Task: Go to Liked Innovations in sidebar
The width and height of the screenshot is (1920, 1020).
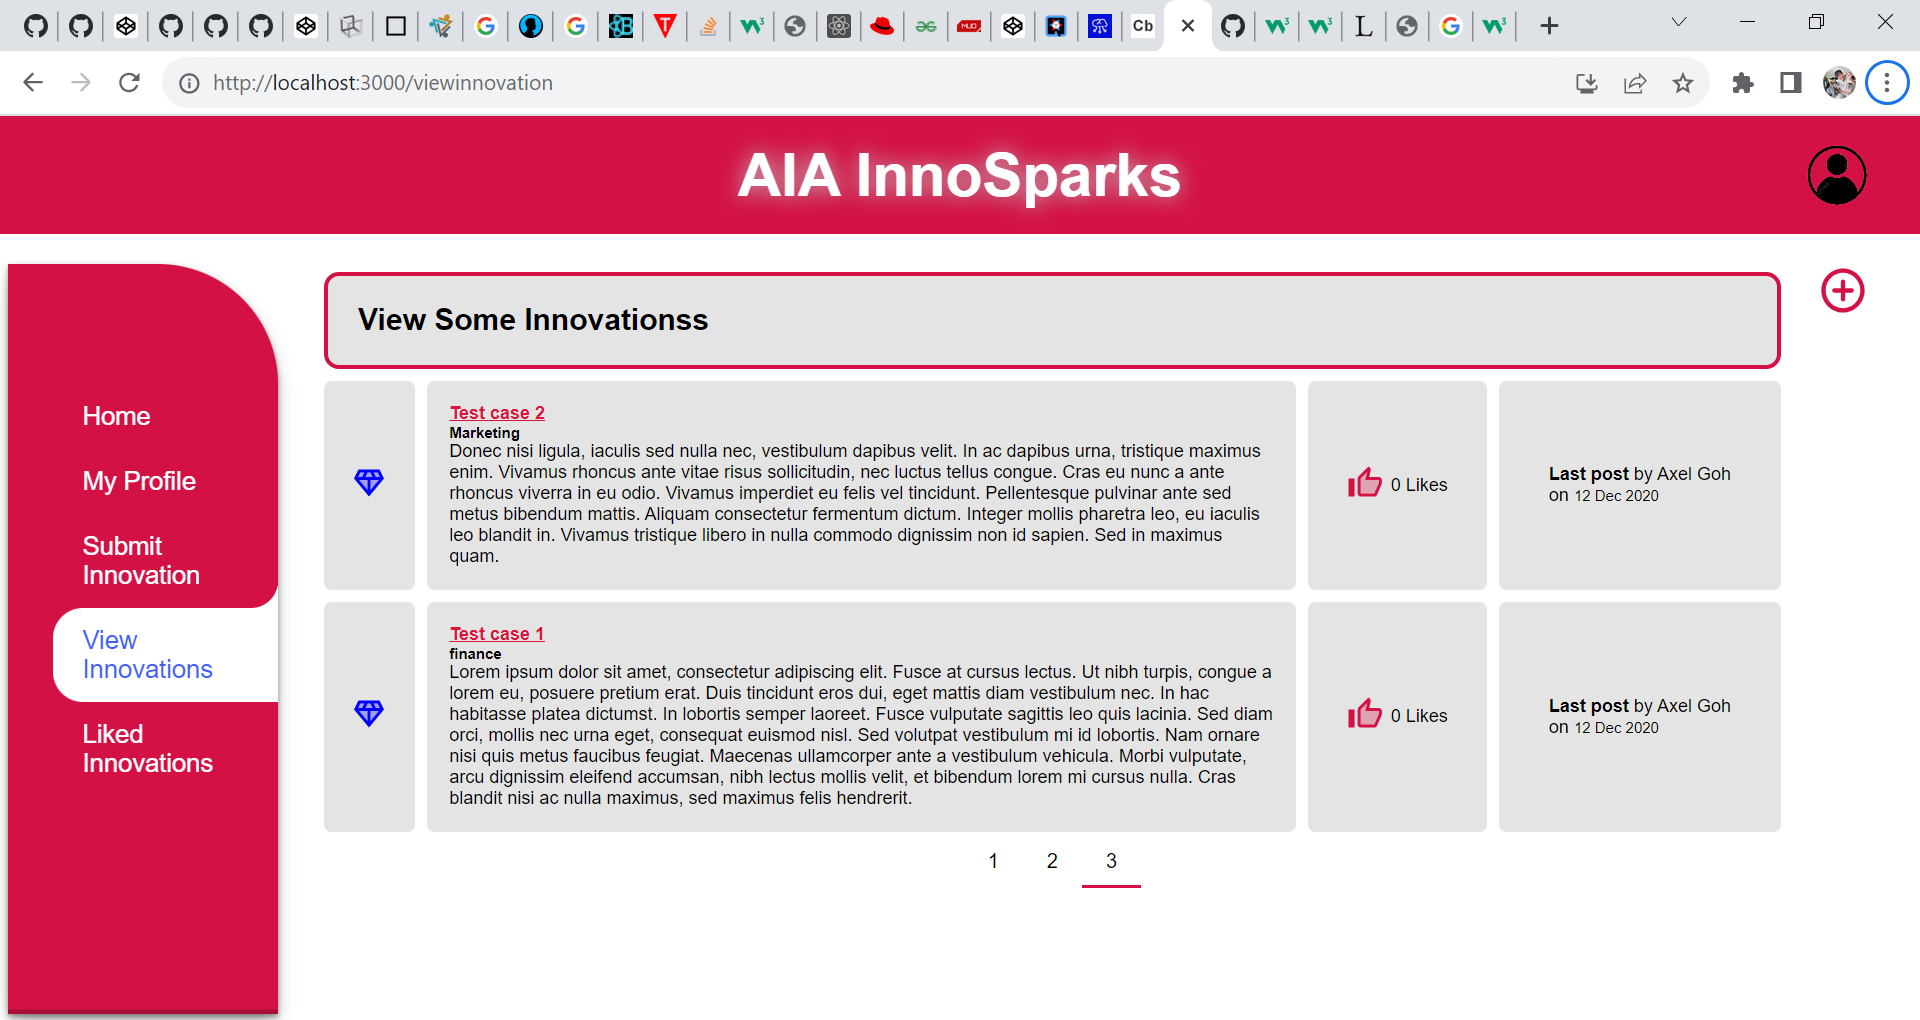Action: tap(147, 748)
